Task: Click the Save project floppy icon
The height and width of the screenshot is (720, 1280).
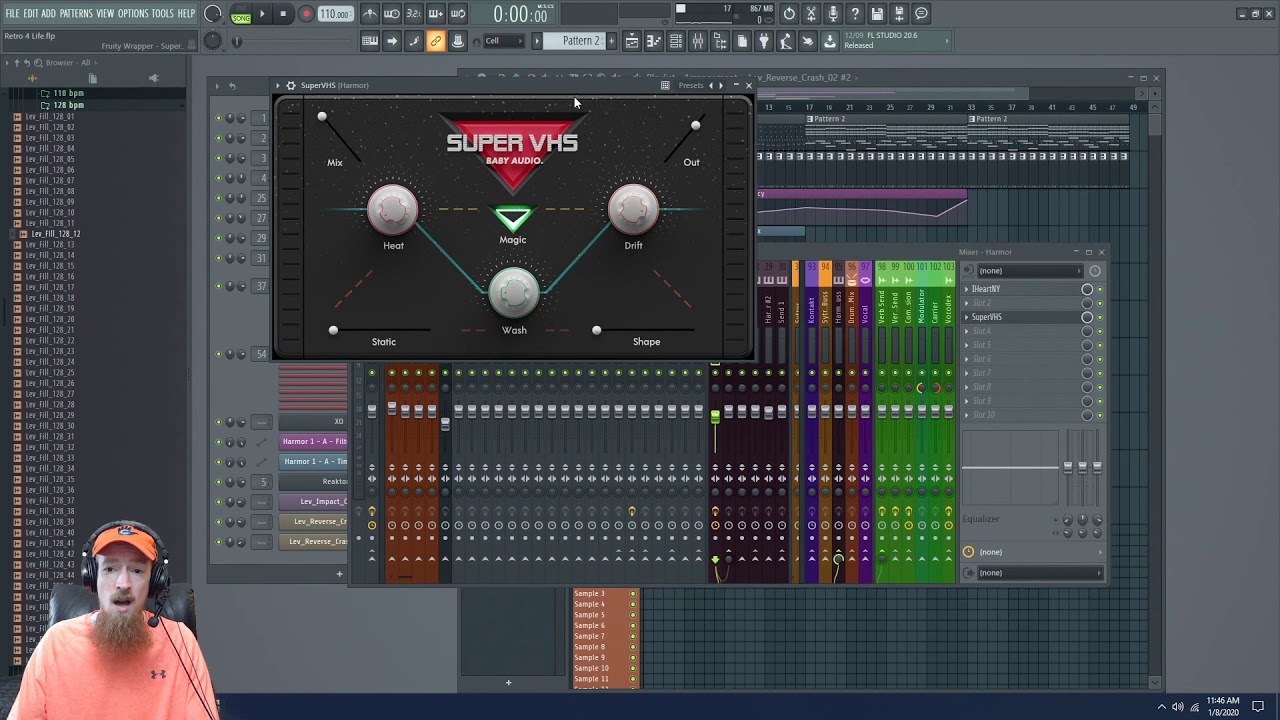Action: [877, 14]
